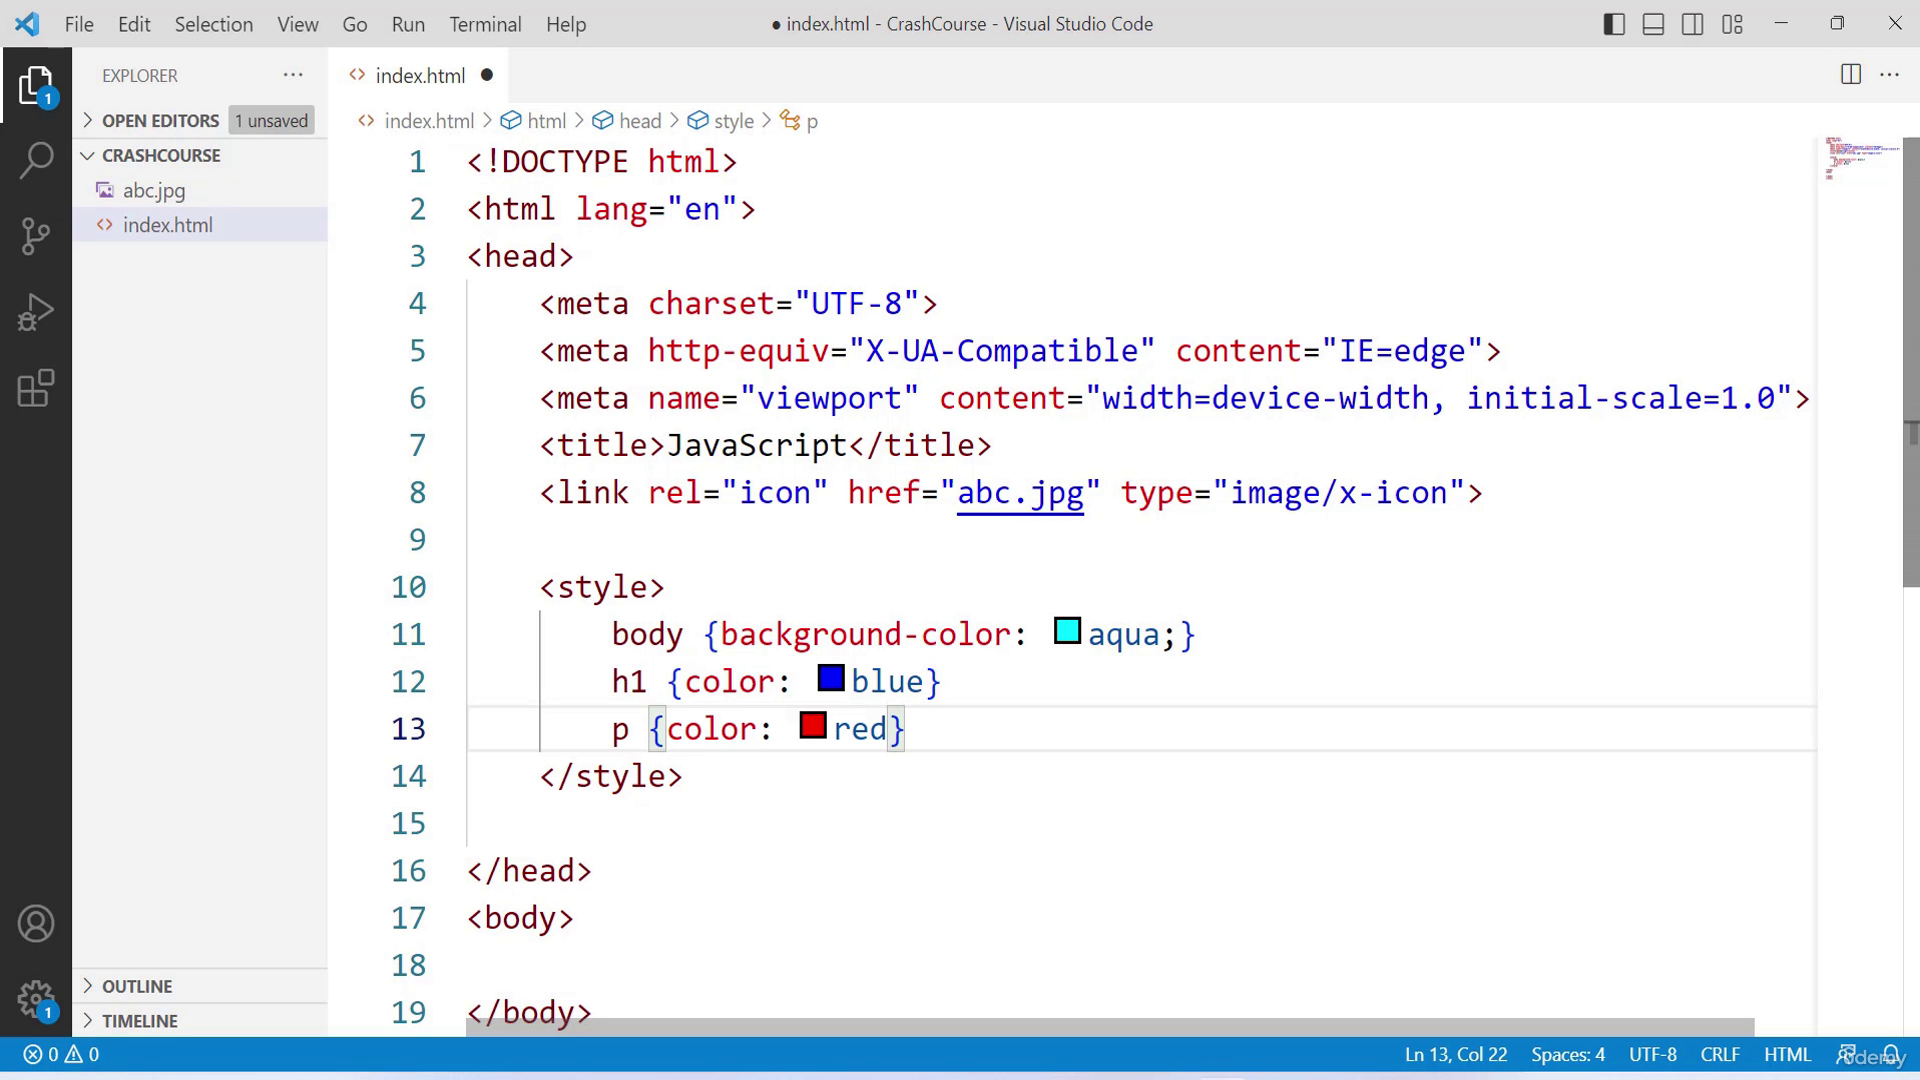
Task: Open the Manage gear icon
Action: 36,998
